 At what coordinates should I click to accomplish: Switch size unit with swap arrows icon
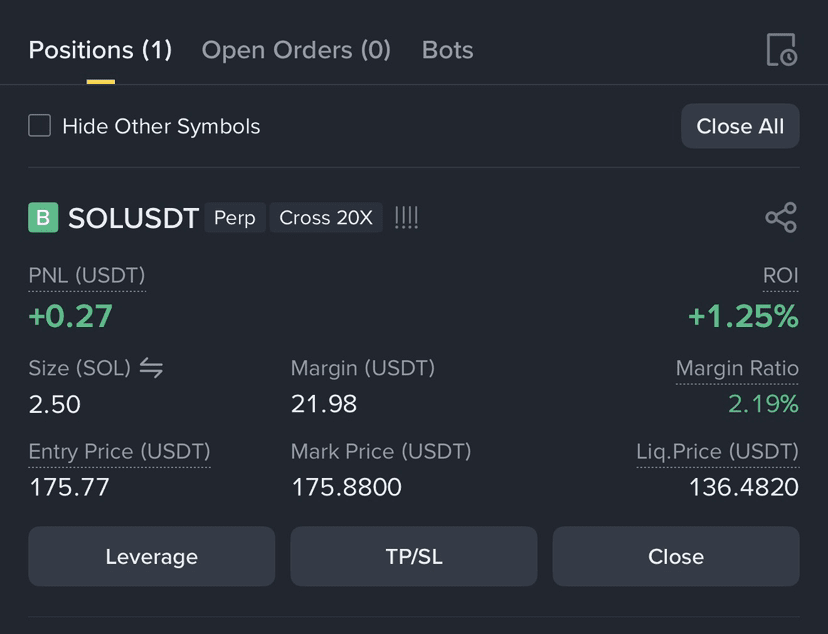151,368
